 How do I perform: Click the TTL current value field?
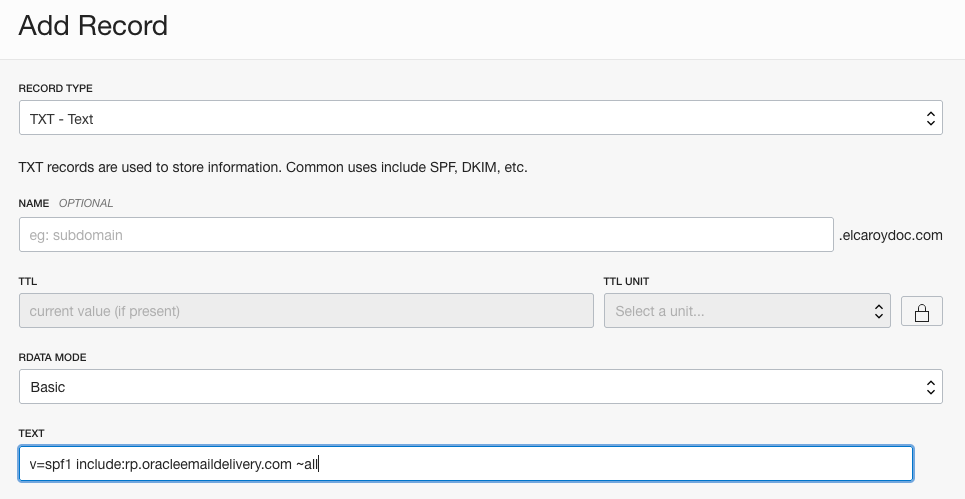click(x=306, y=311)
